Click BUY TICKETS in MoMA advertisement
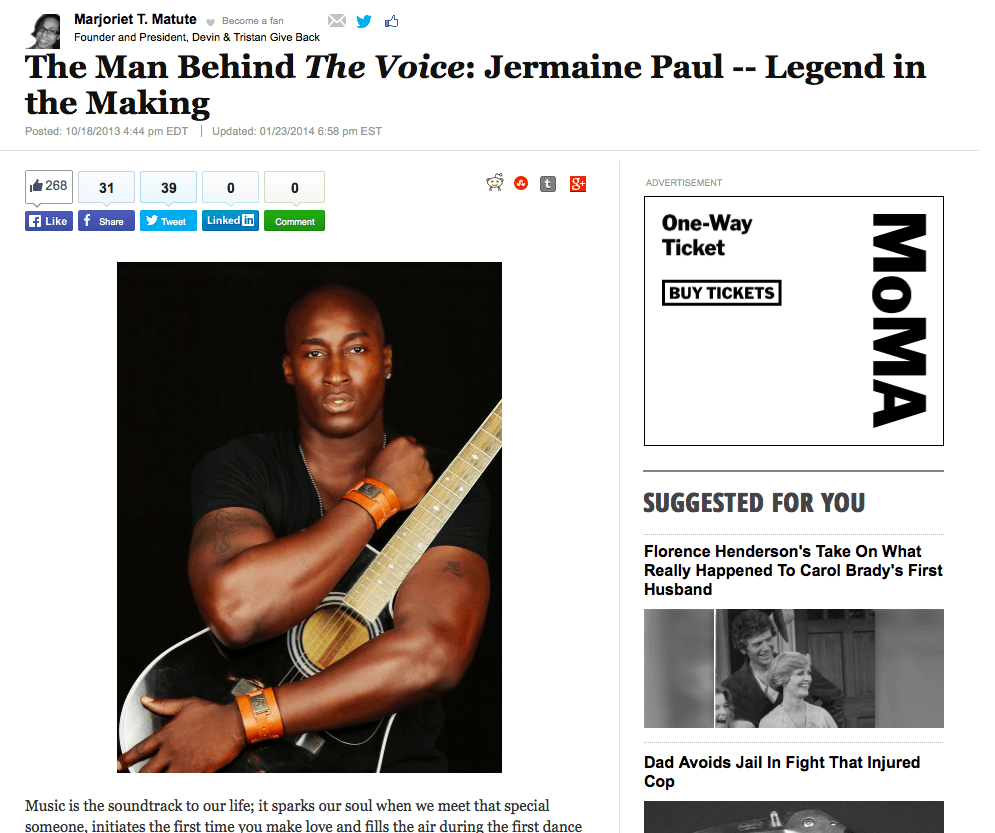Image resolution: width=995 pixels, height=833 pixels. 722,292
